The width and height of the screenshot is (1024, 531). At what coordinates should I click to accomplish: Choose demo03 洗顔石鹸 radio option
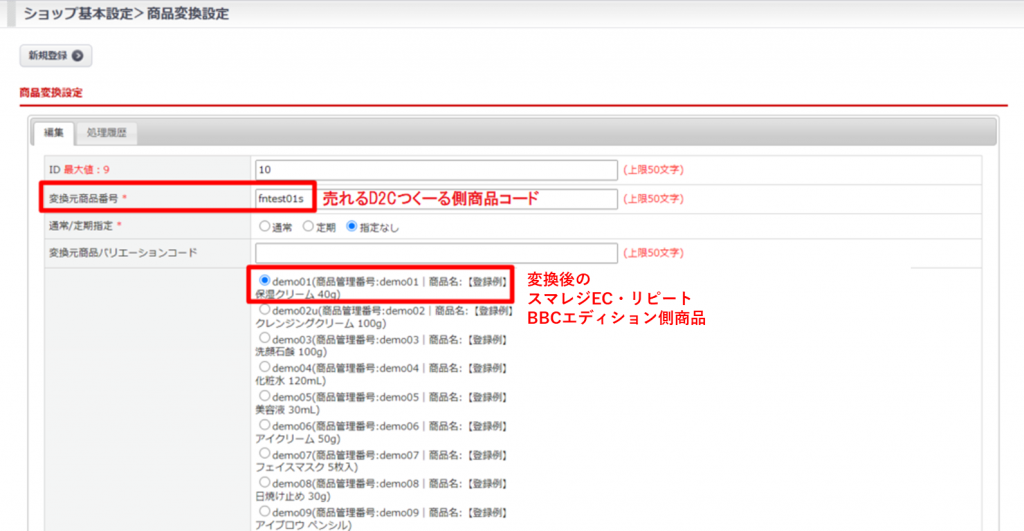click(265, 339)
